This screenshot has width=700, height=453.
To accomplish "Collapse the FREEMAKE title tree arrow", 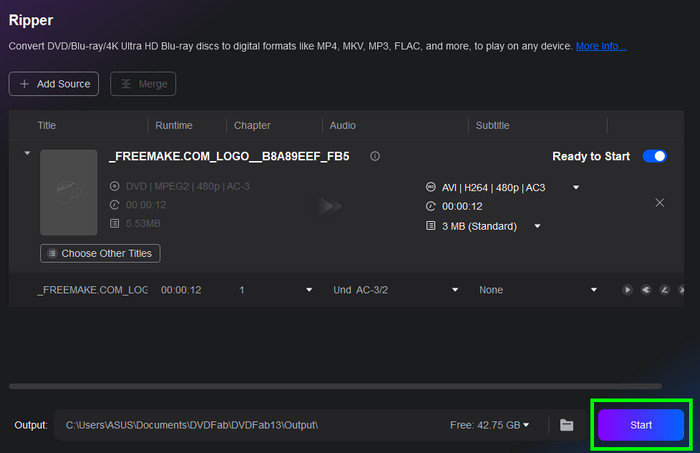I will point(27,153).
